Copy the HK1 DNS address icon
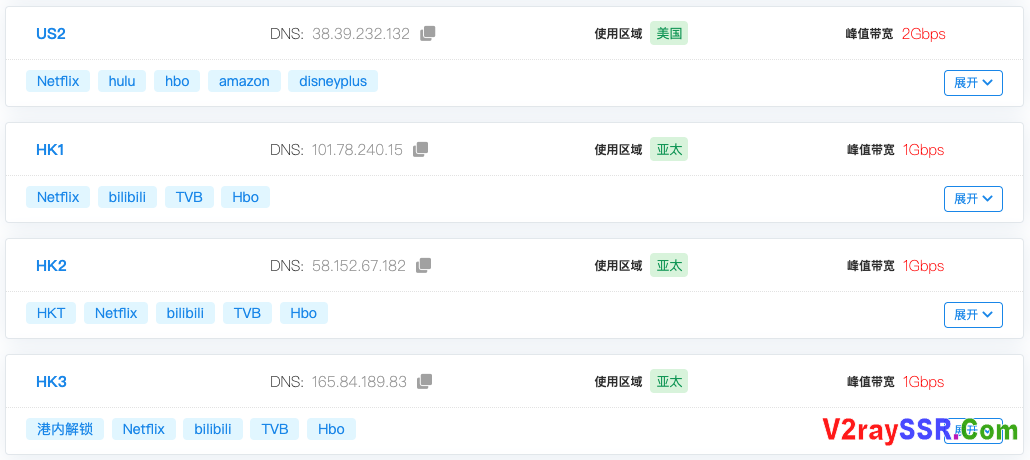1030x460 pixels. [421, 149]
